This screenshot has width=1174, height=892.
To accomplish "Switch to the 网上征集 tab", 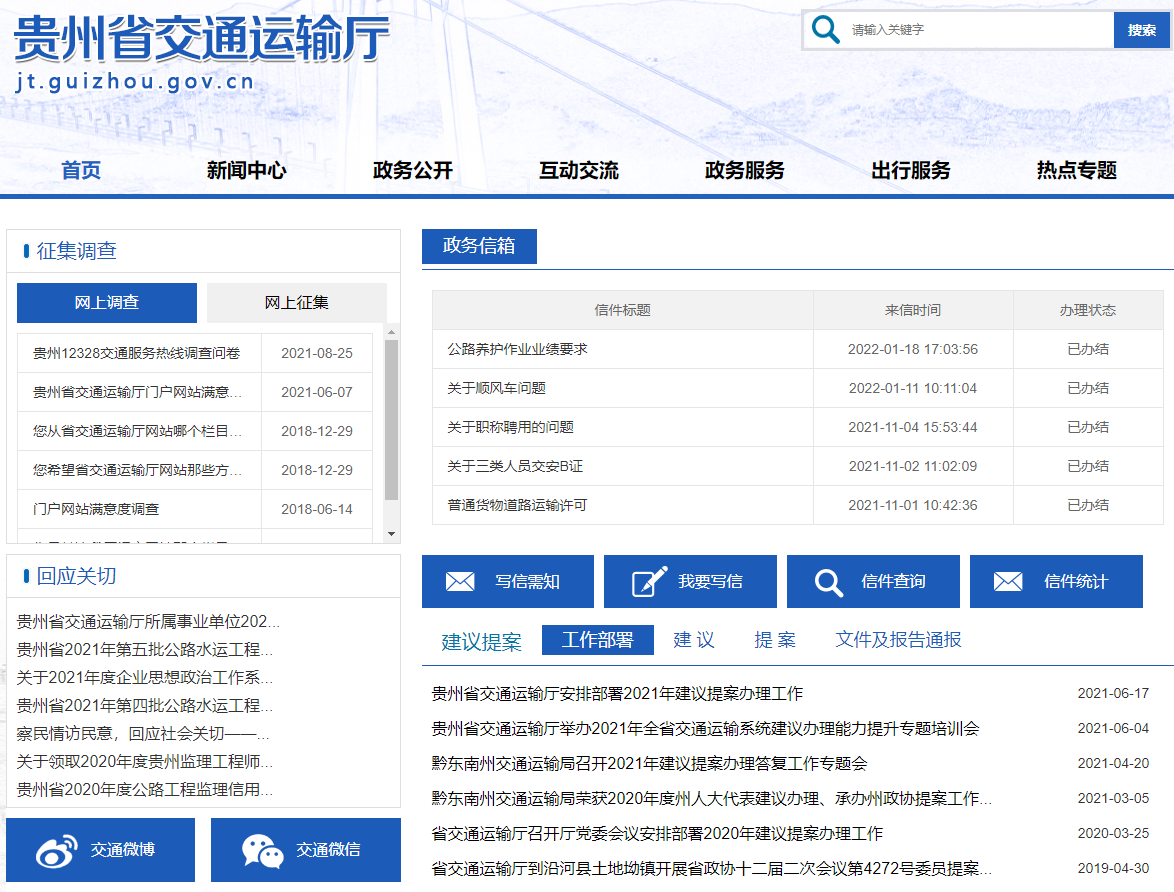I will (x=296, y=303).
